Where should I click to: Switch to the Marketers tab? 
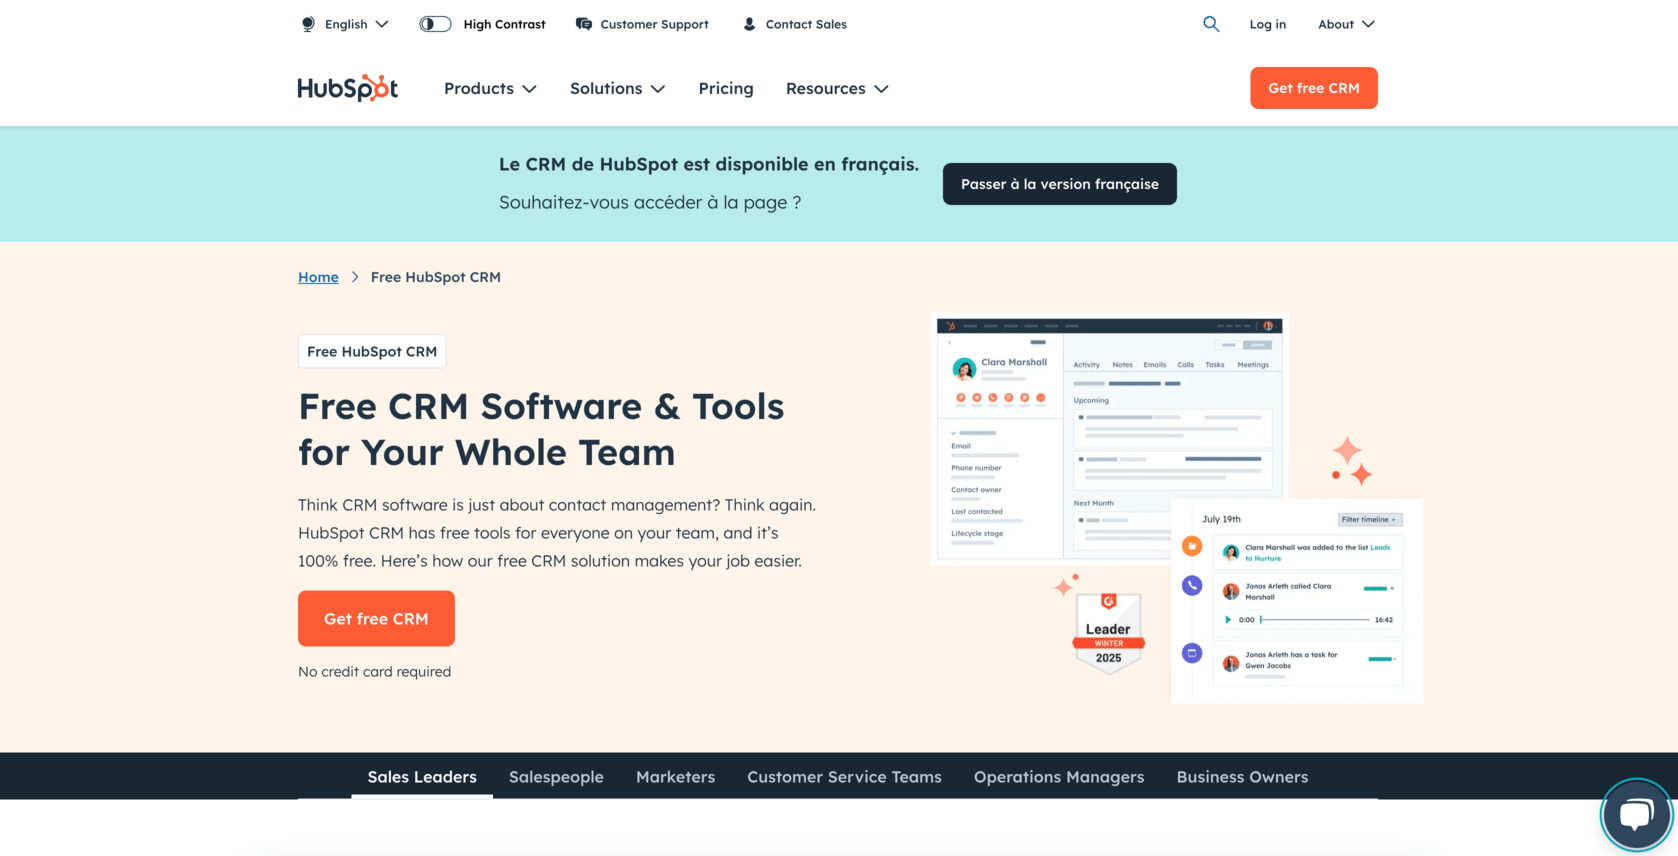(x=675, y=777)
